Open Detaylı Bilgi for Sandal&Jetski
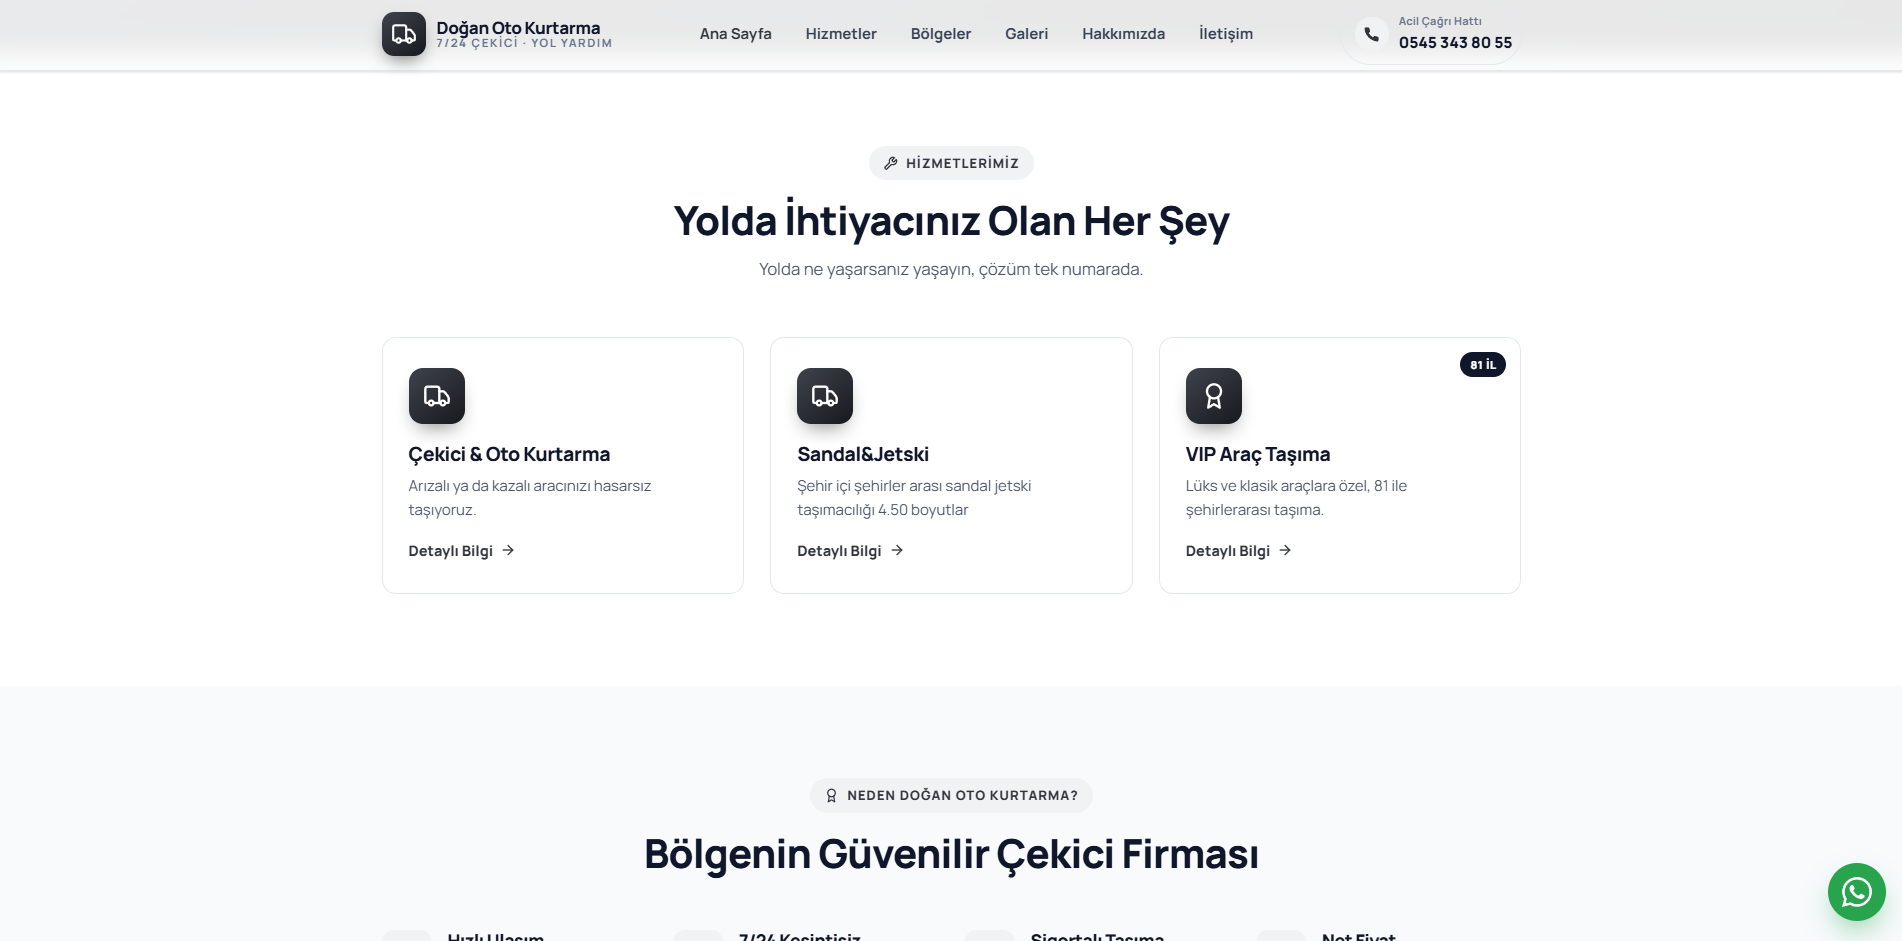 (x=850, y=551)
